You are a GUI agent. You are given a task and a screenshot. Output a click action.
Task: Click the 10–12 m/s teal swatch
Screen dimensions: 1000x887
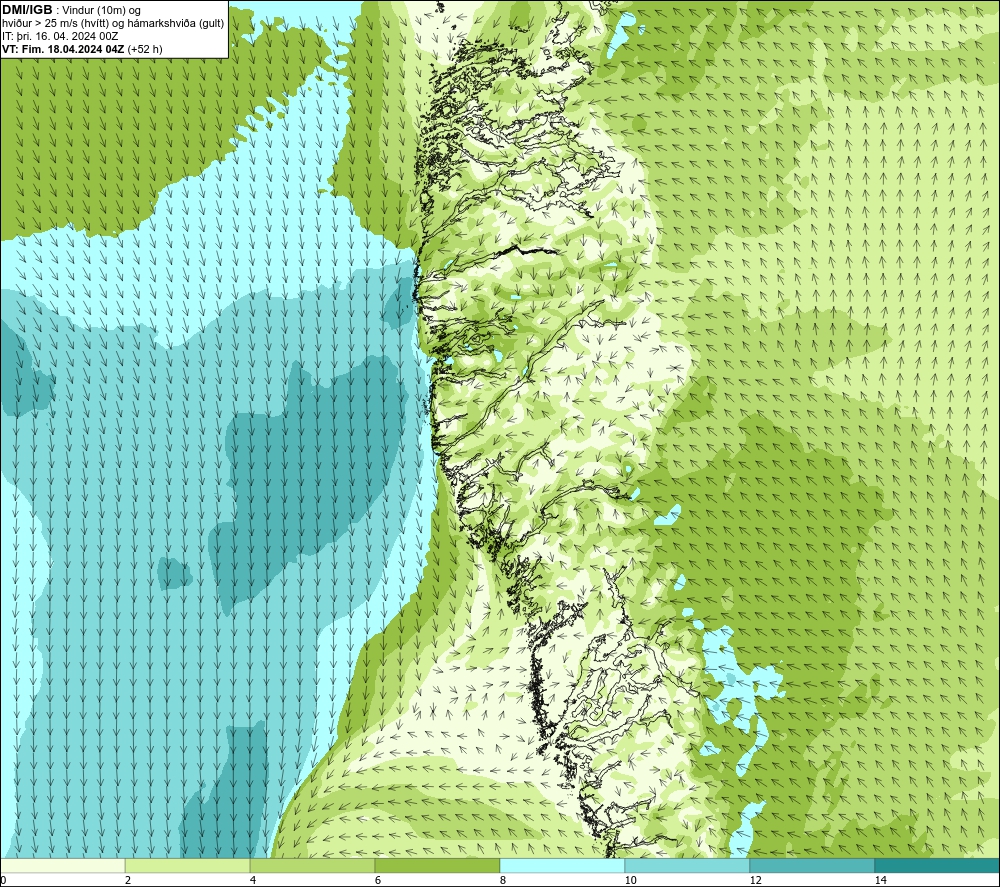(x=688, y=865)
